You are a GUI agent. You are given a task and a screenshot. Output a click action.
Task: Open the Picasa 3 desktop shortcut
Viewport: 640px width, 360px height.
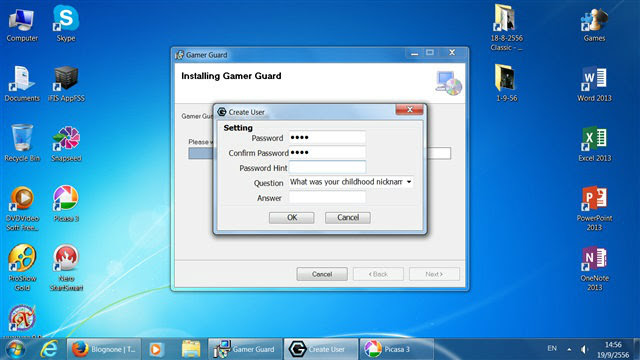click(x=66, y=204)
